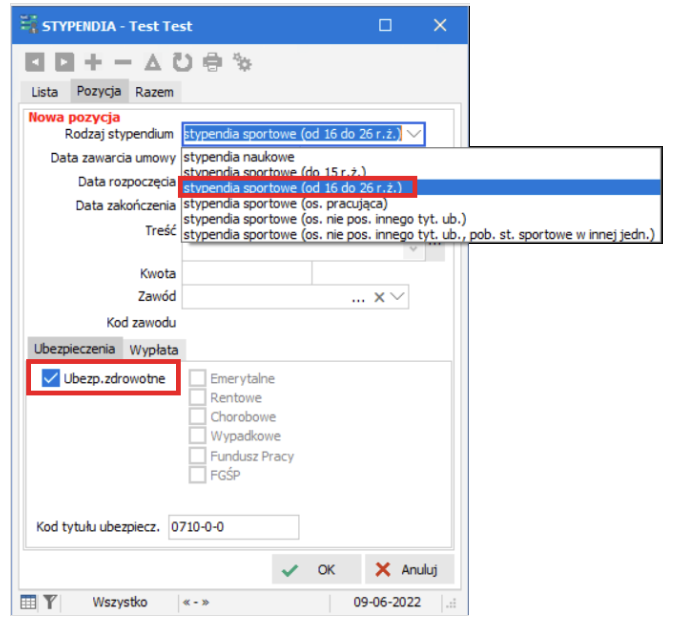This screenshot has height=624, width=678.
Task: Switch to Razem tab
Action: coord(154,92)
